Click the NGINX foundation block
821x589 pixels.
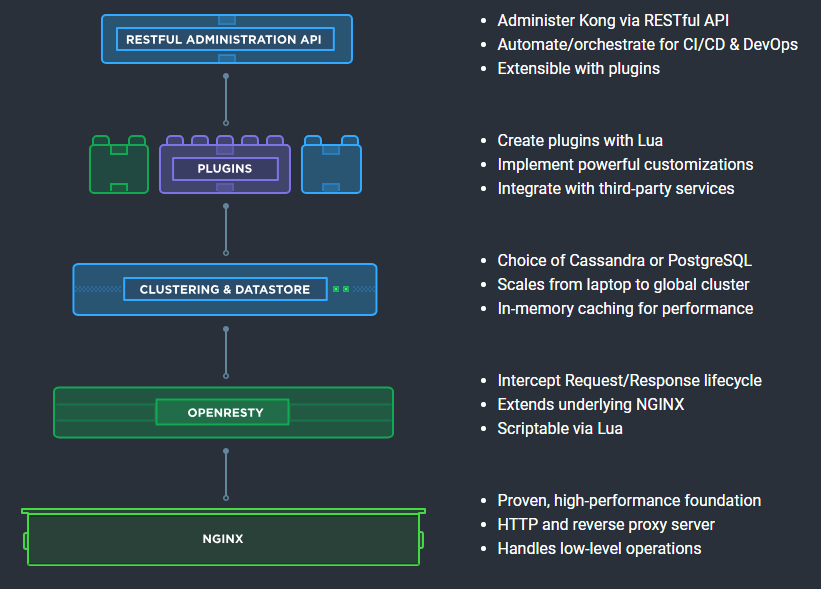click(x=223, y=537)
